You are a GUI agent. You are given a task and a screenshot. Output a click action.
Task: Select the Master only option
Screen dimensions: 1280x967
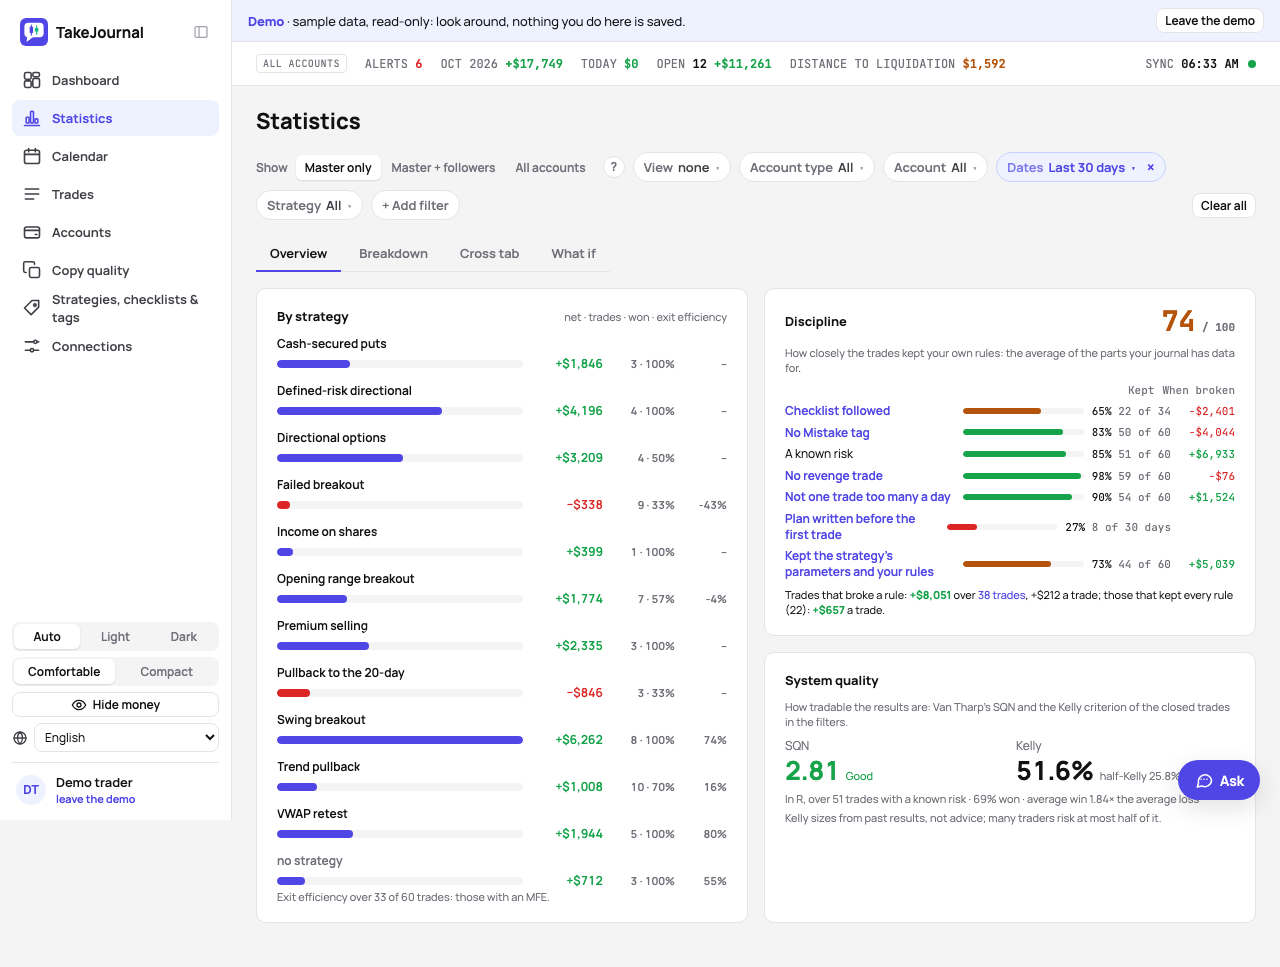point(338,167)
